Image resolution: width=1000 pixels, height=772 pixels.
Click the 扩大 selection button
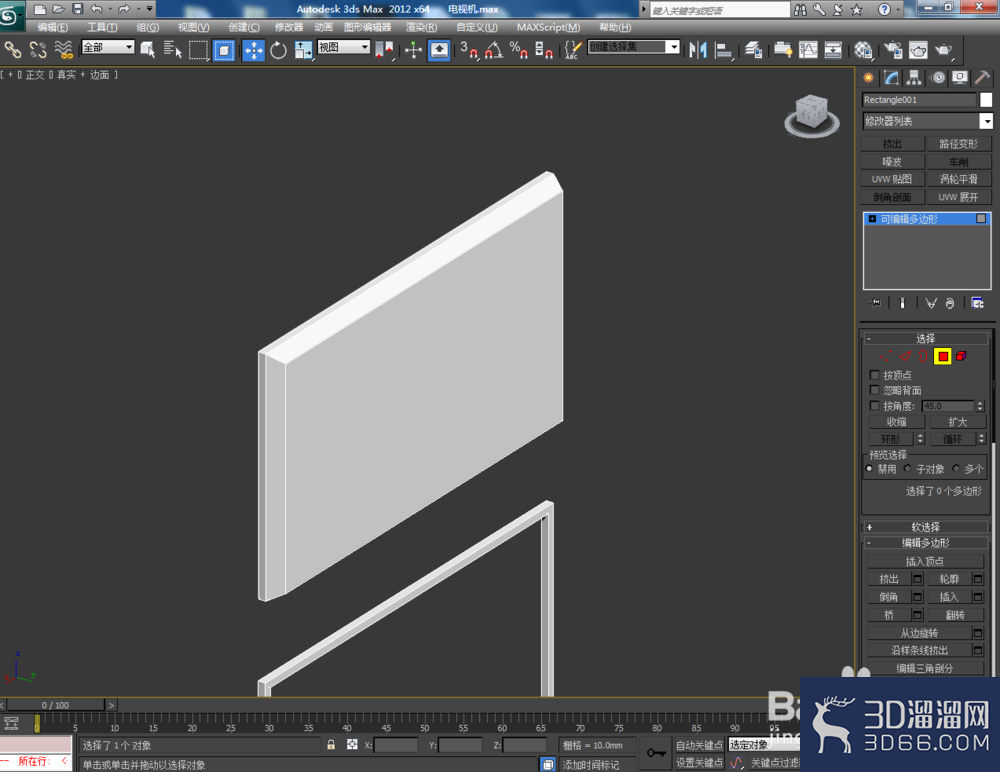tap(958, 422)
